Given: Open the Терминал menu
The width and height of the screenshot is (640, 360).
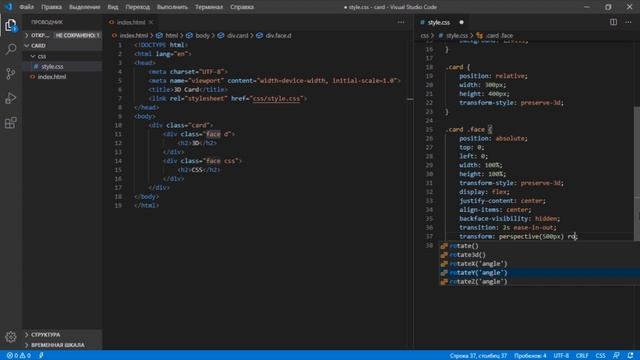Looking at the screenshot, I should click(209, 7).
